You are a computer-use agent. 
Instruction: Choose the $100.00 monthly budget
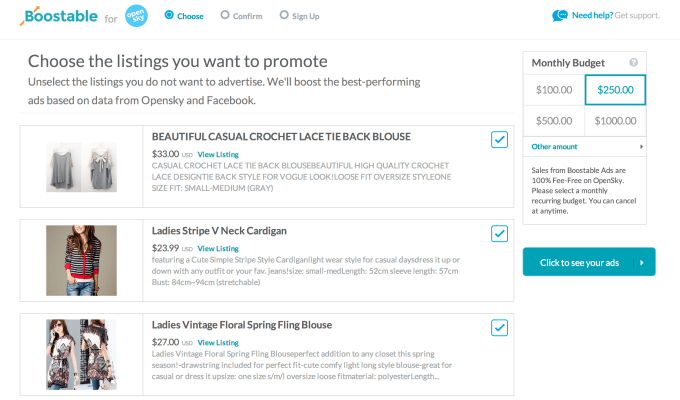[554, 90]
